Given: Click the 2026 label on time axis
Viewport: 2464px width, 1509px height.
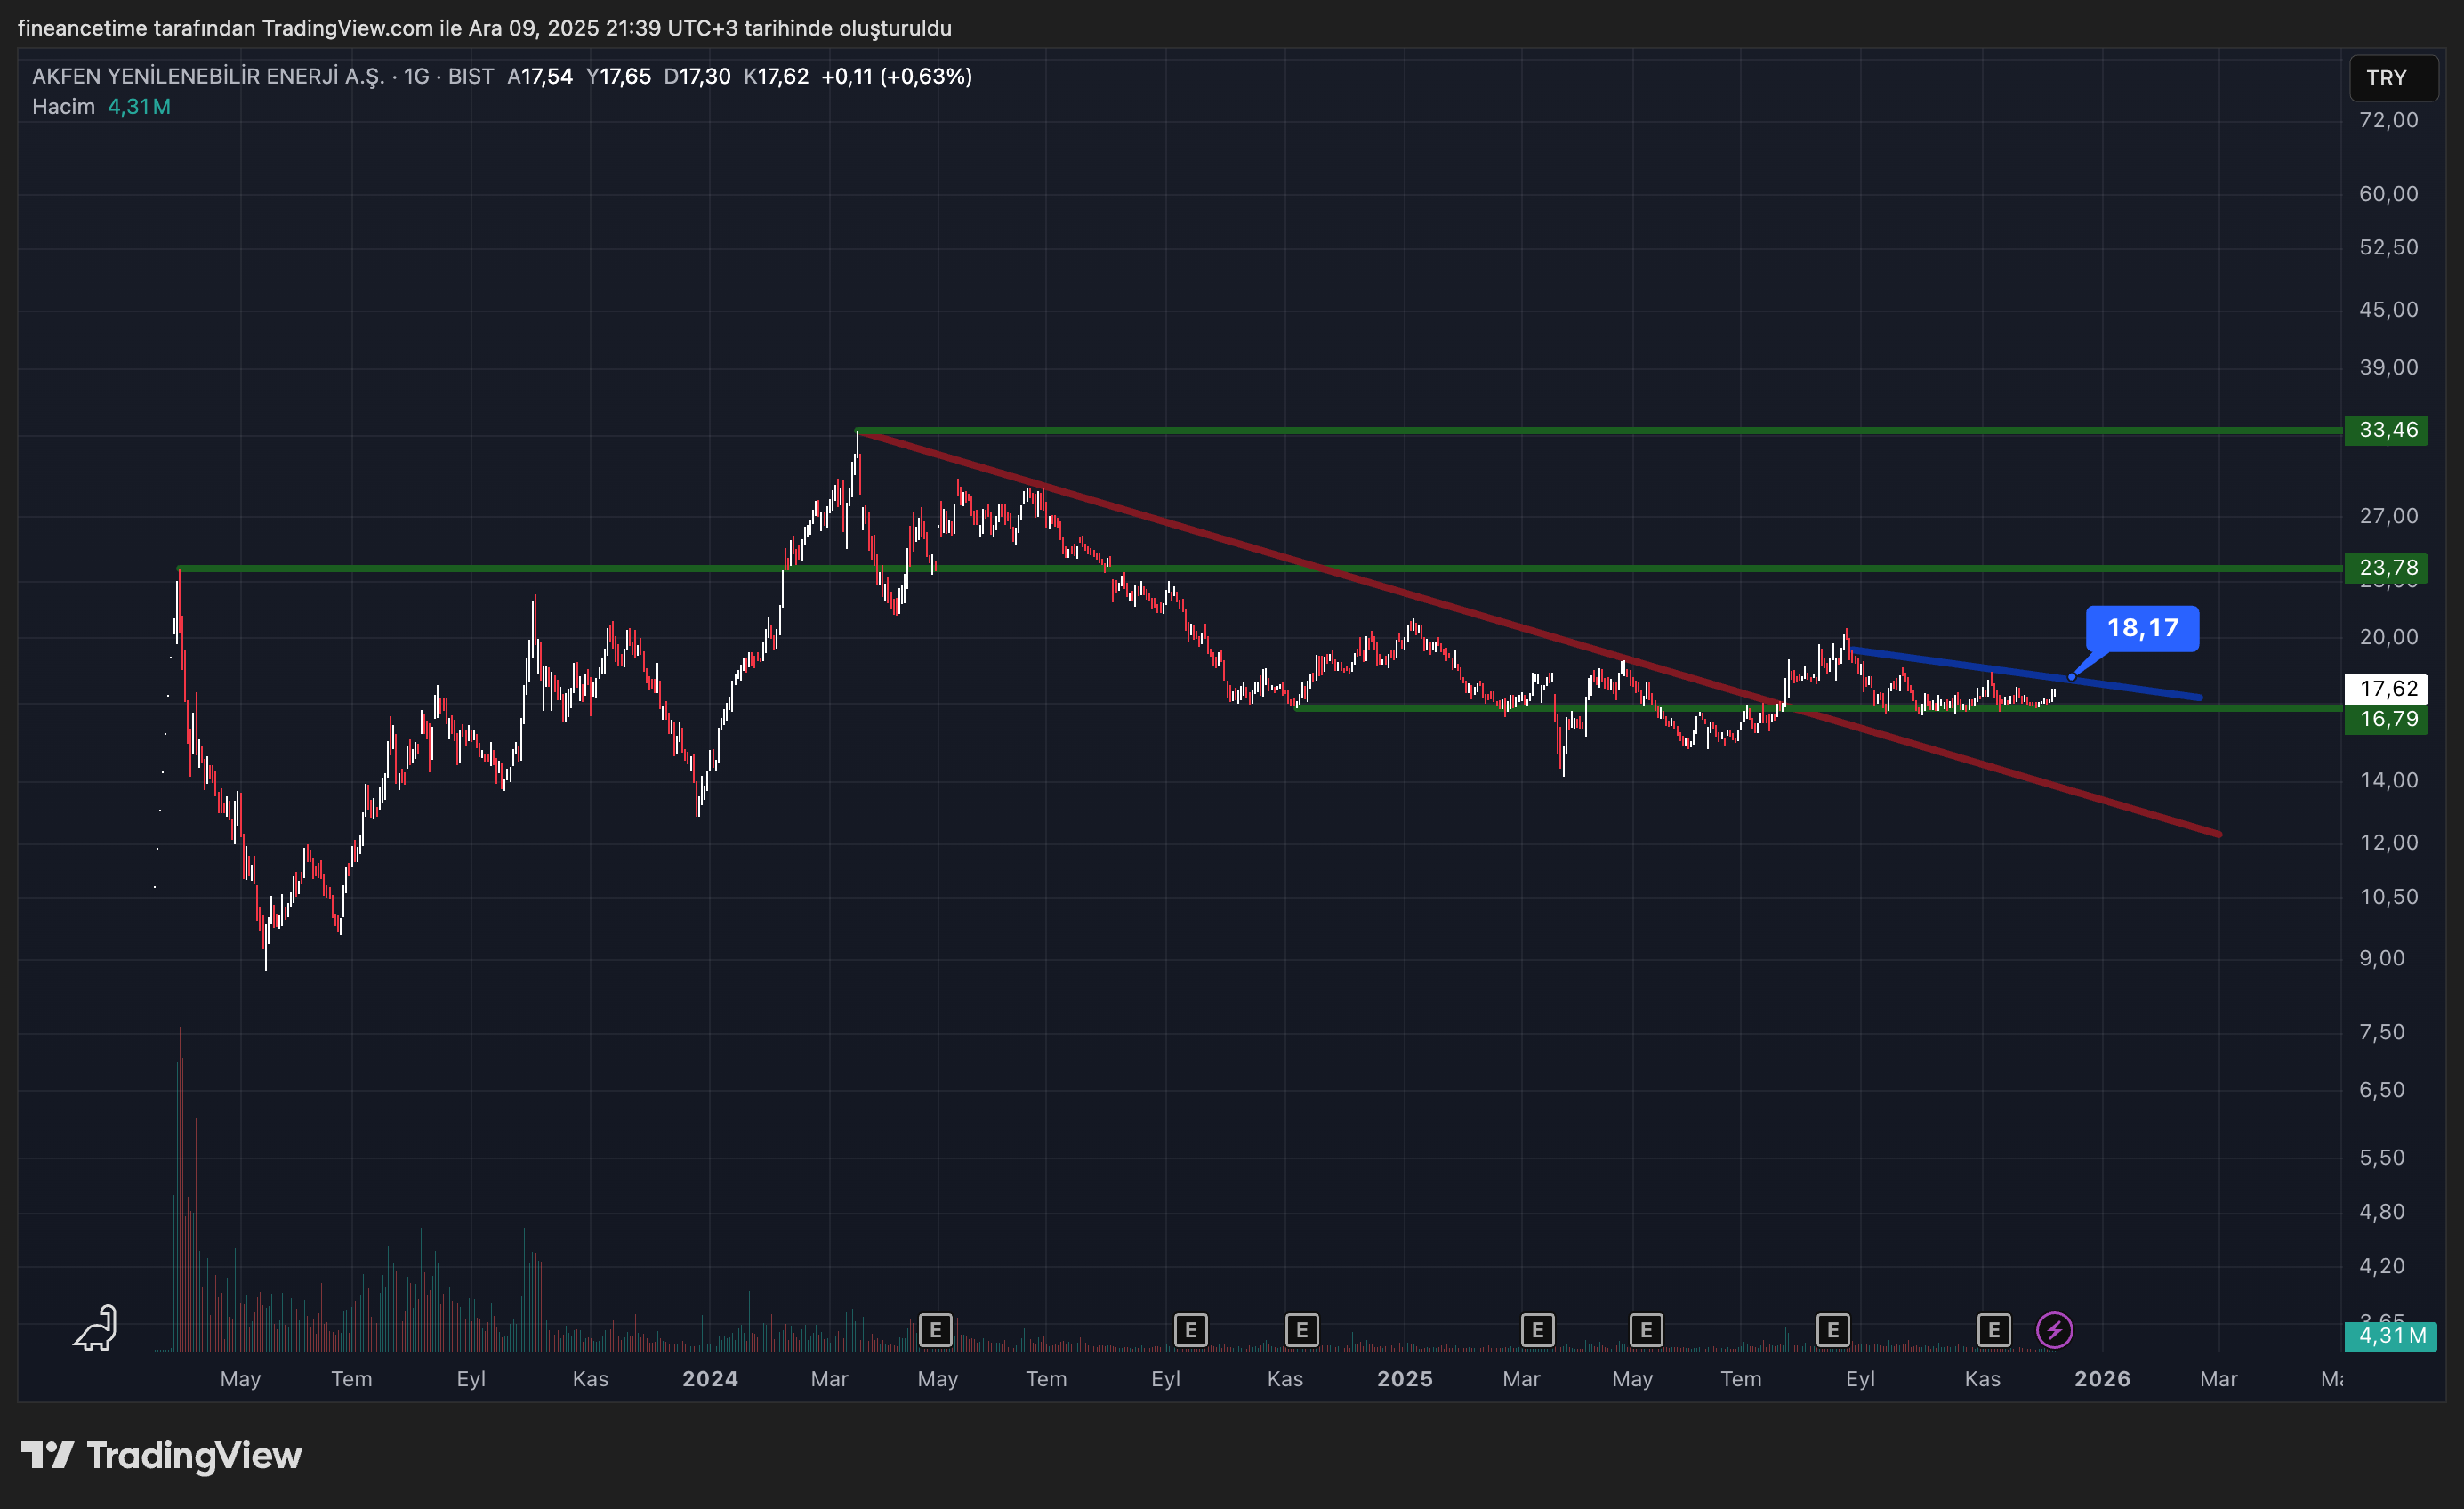Looking at the screenshot, I should 2101,1379.
